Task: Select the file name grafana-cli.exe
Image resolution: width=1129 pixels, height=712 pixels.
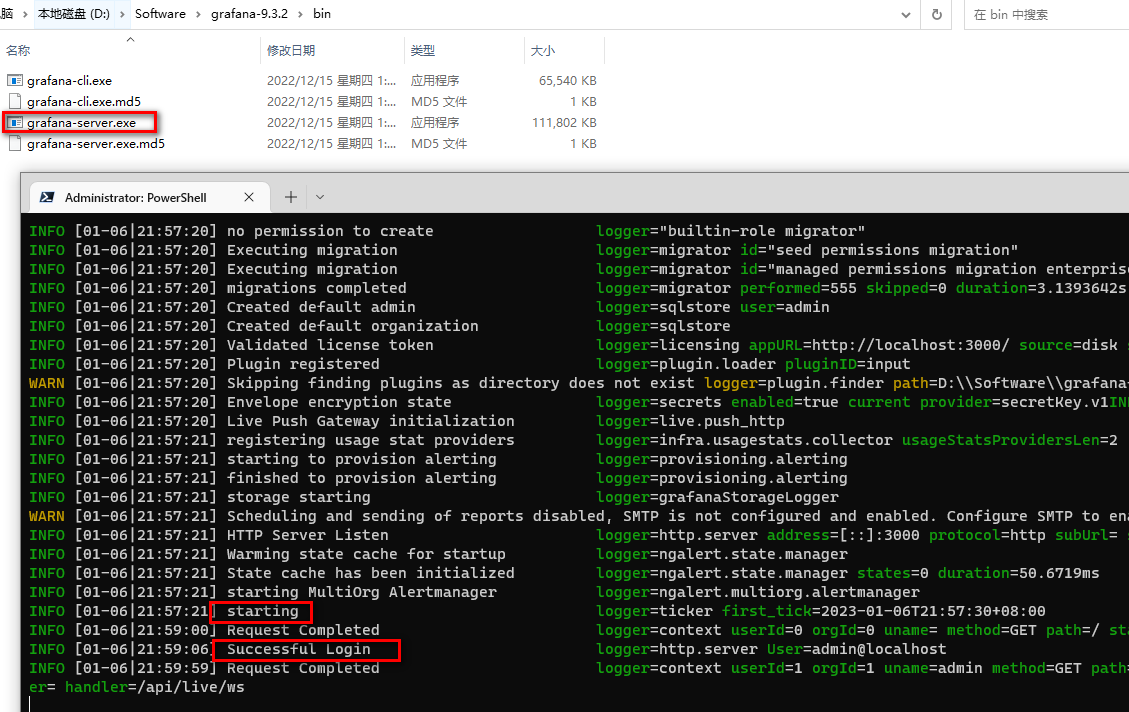Action: [x=69, y=81]
